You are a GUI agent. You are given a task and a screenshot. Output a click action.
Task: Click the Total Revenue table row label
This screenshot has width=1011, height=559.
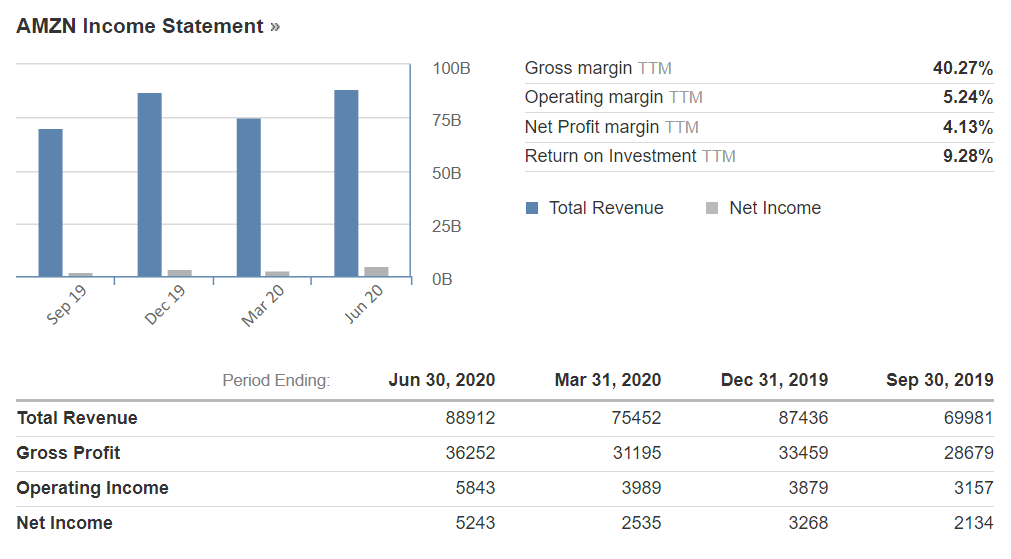point(77,418)
